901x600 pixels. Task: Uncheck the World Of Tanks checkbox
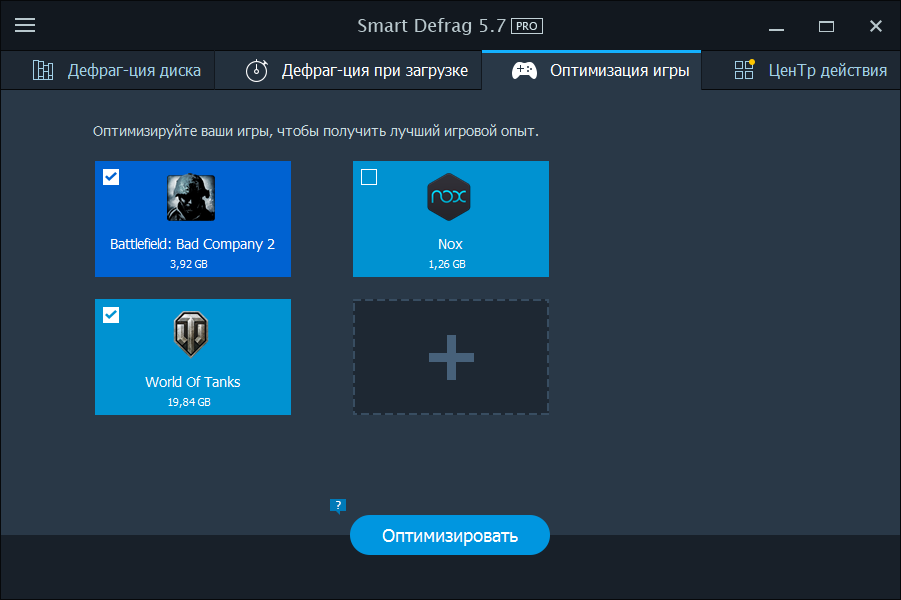click(x=111, y=315)
